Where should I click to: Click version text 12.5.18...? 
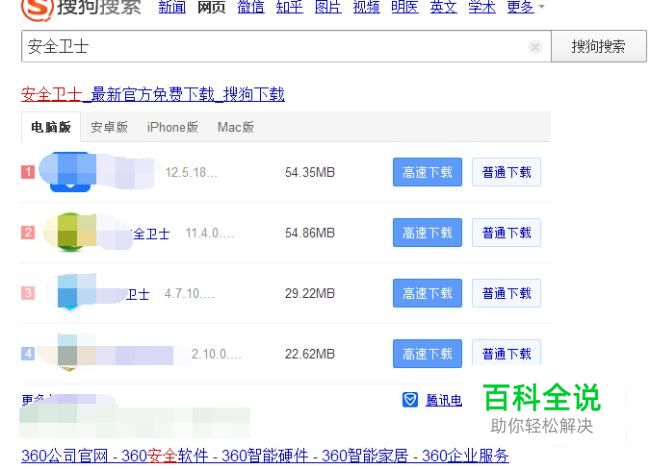click(x=192, y=172)
